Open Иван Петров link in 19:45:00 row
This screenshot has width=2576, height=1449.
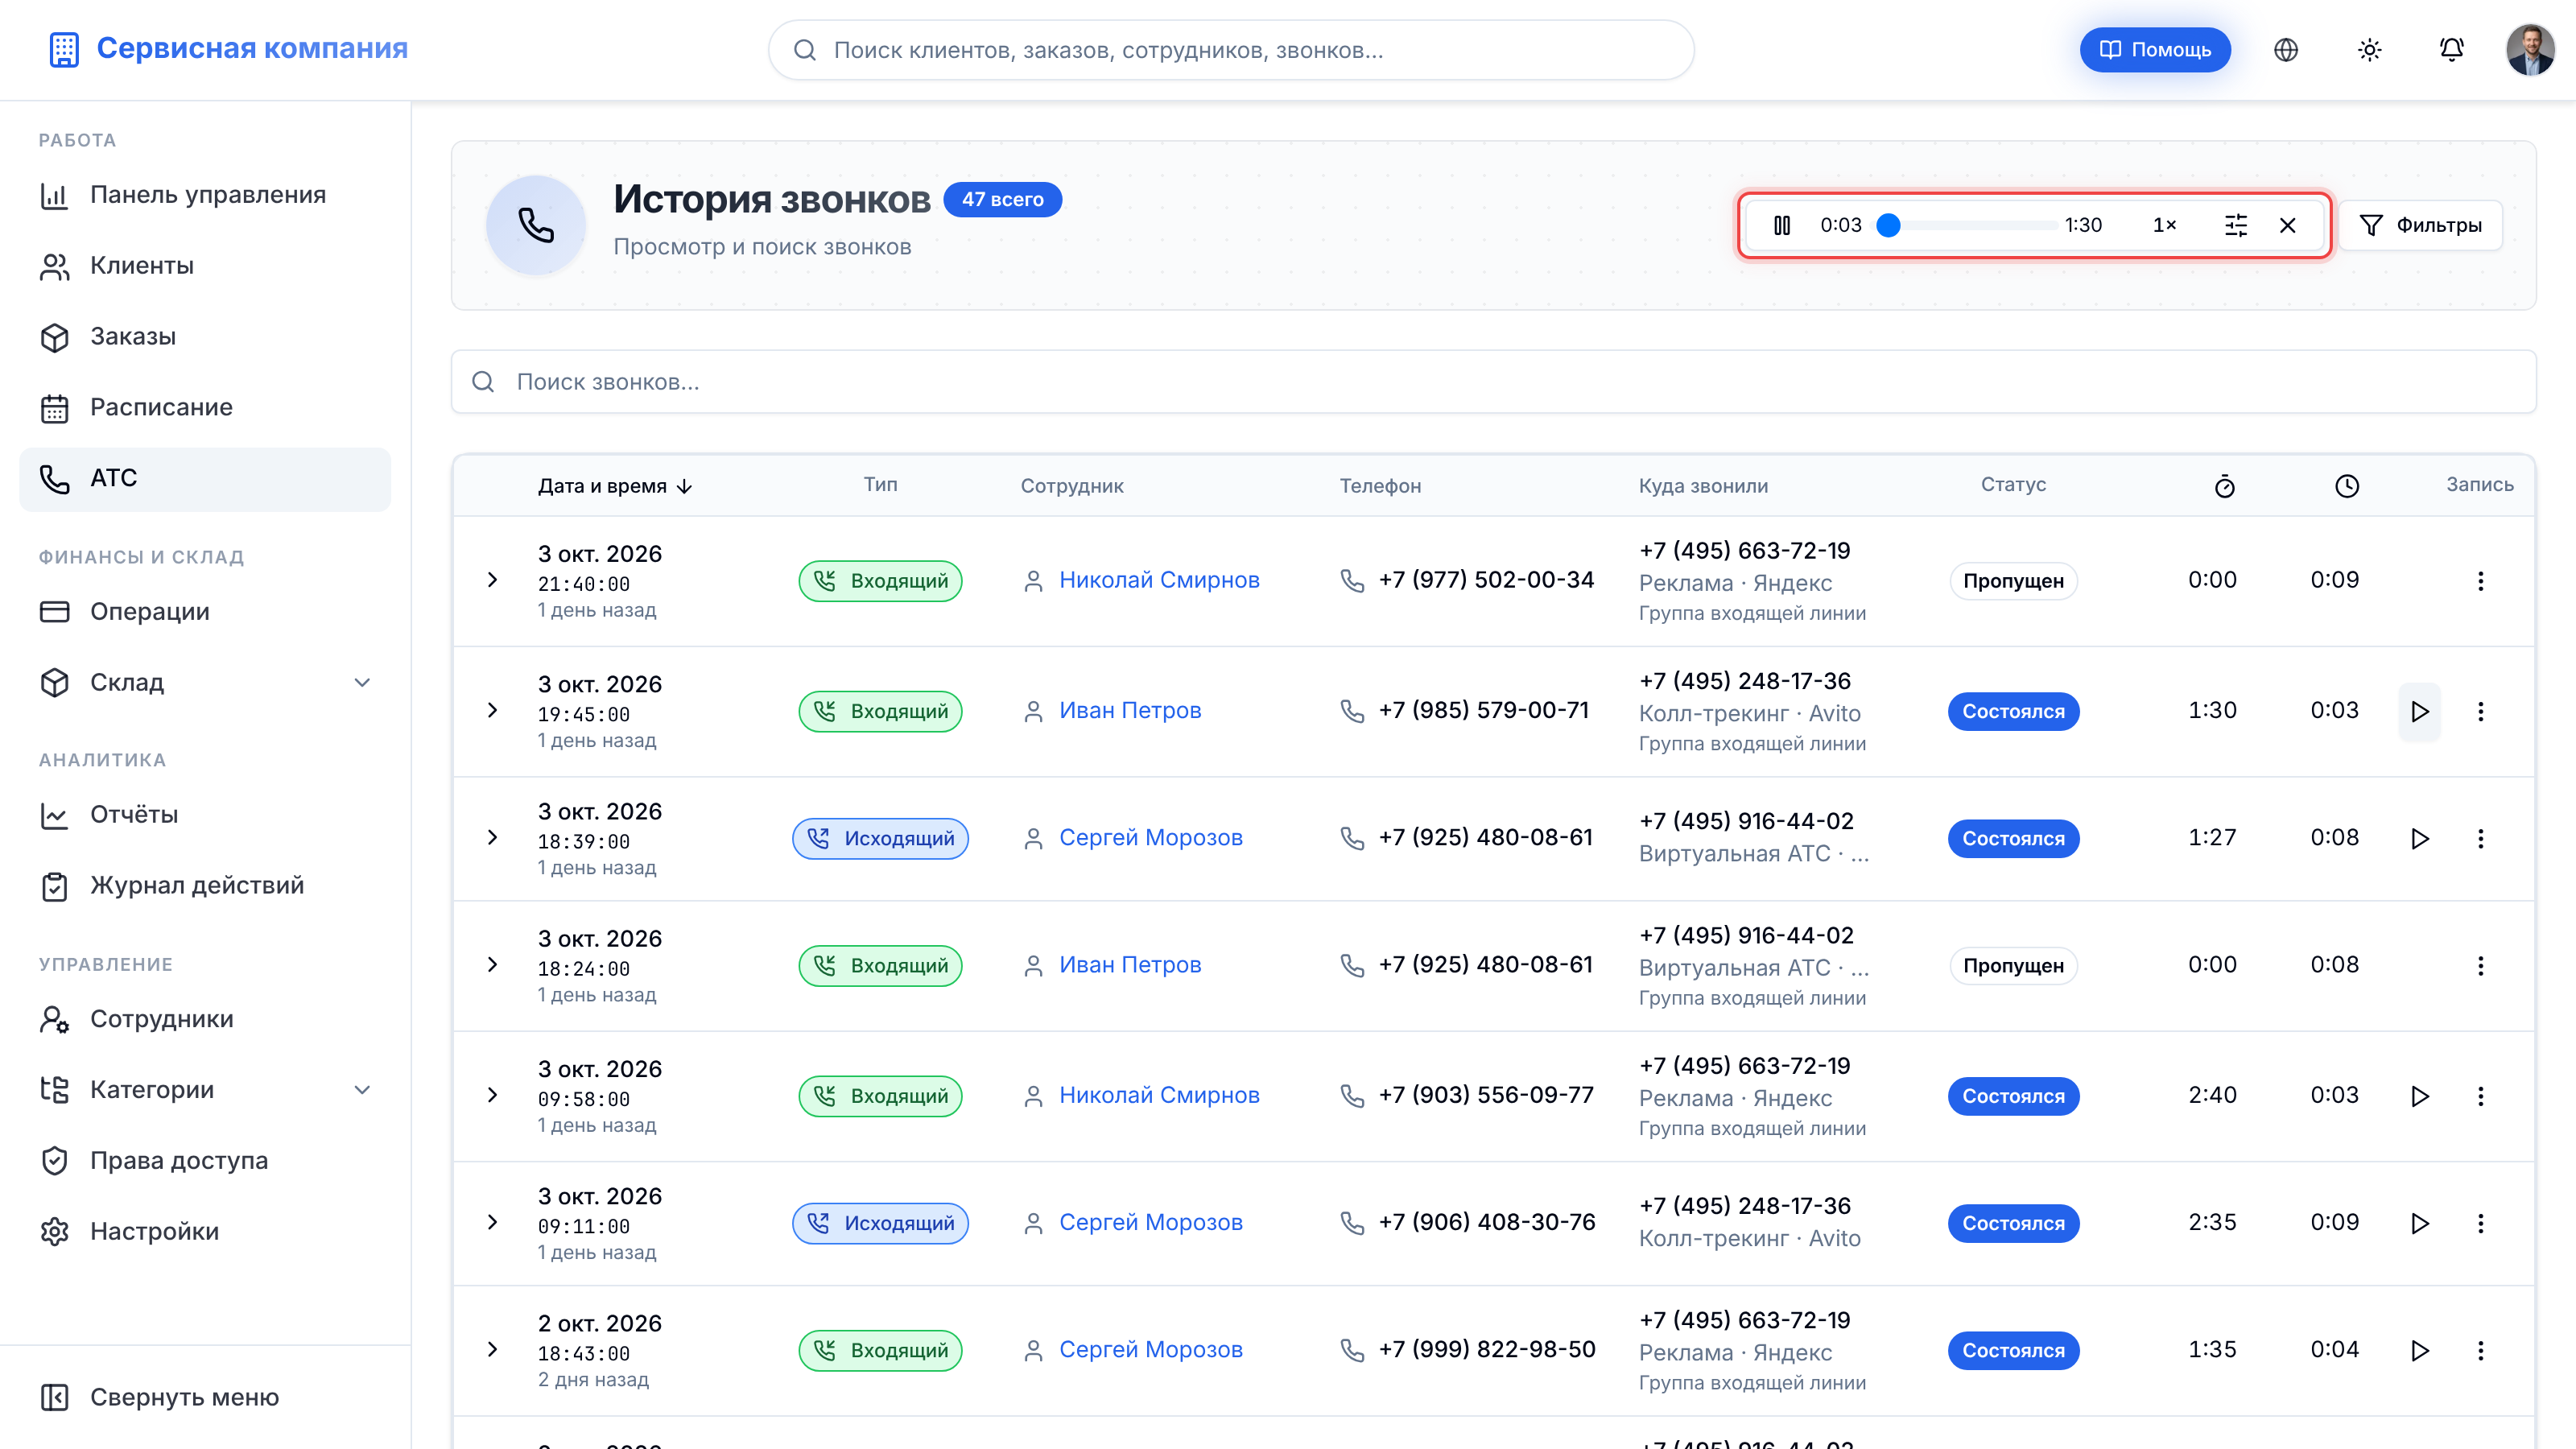pyautogui.click(x=1130, y=710)
